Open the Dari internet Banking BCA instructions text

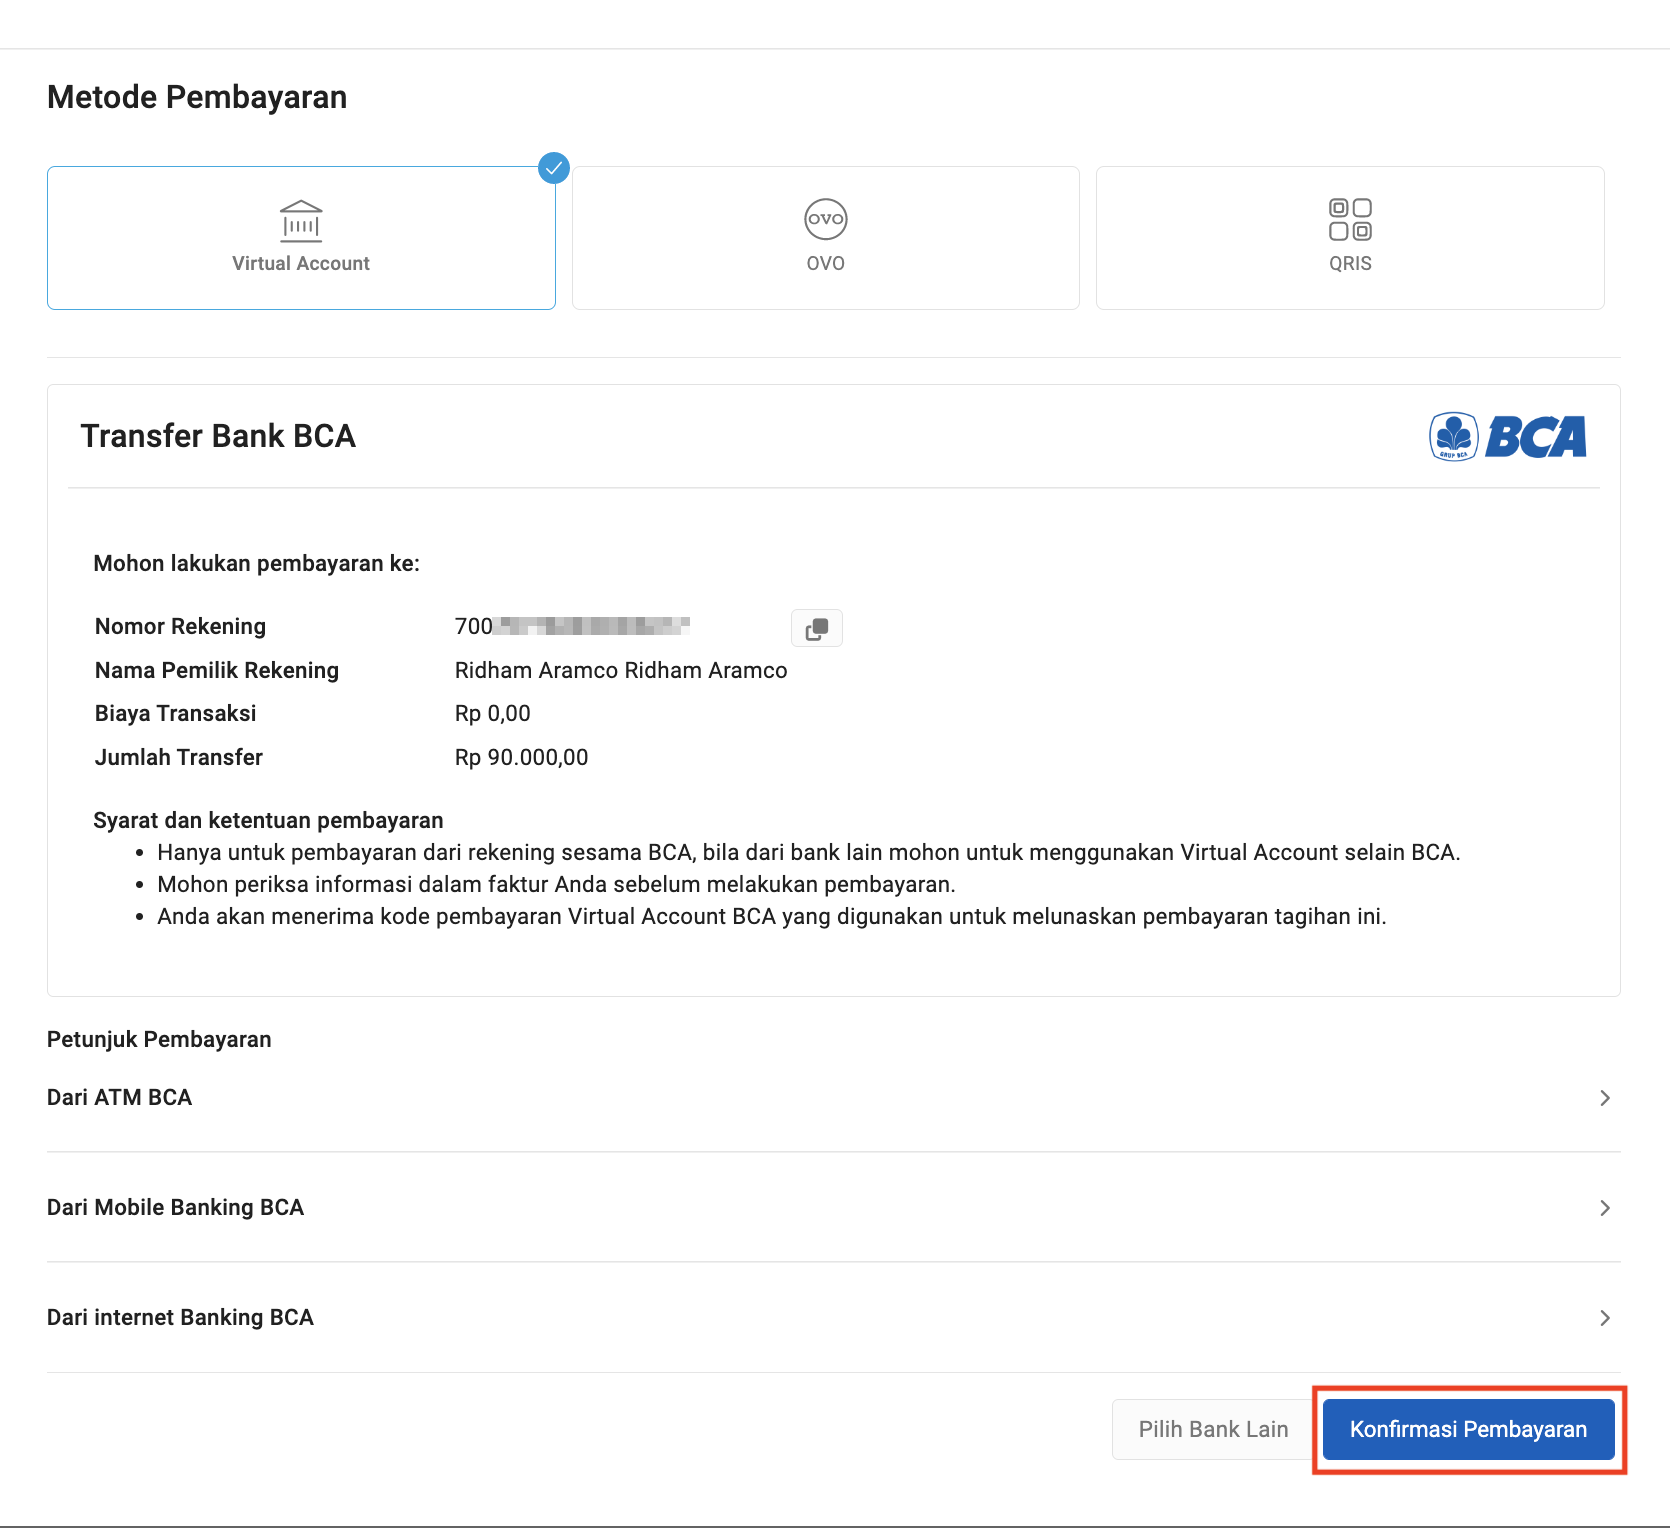coord(180,1317)
